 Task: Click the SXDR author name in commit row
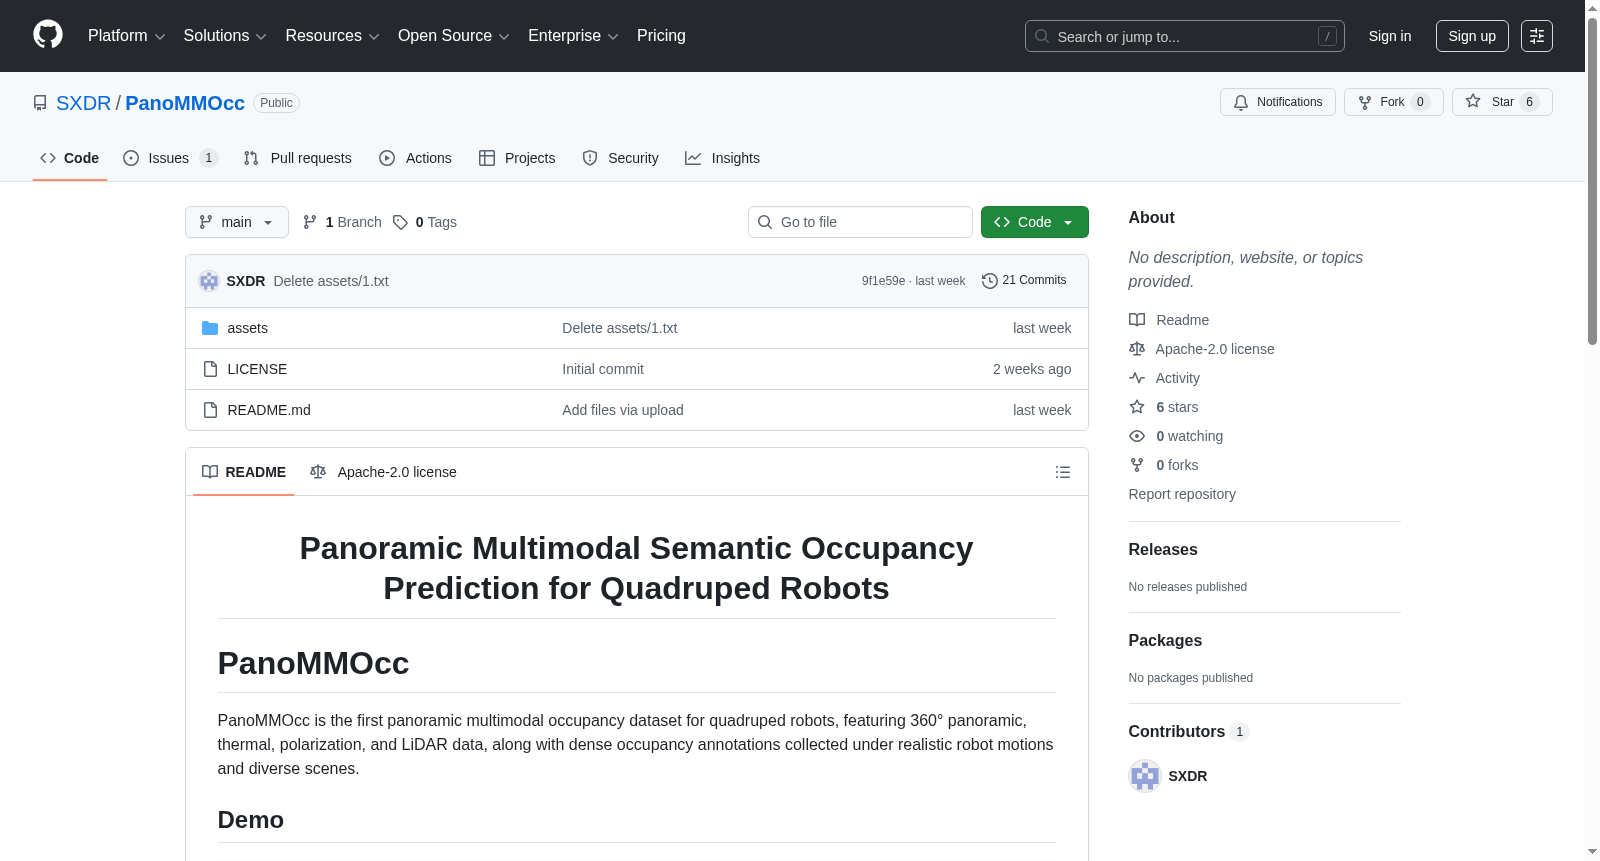coord(246,281)
